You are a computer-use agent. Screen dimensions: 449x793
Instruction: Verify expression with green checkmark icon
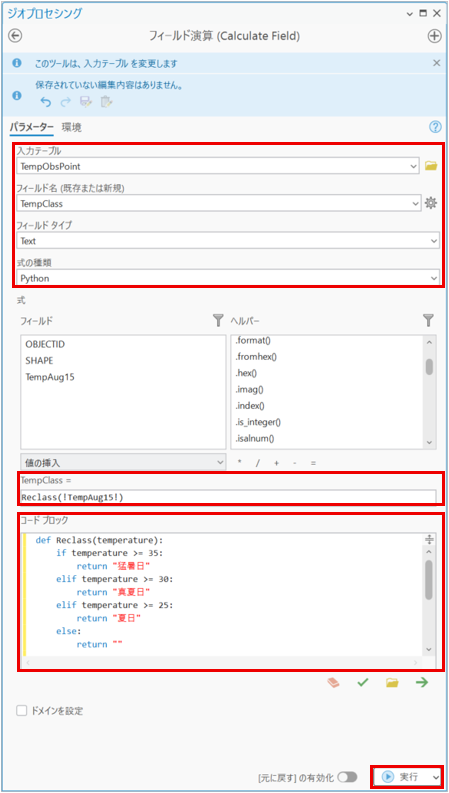[x=362, y=682]
